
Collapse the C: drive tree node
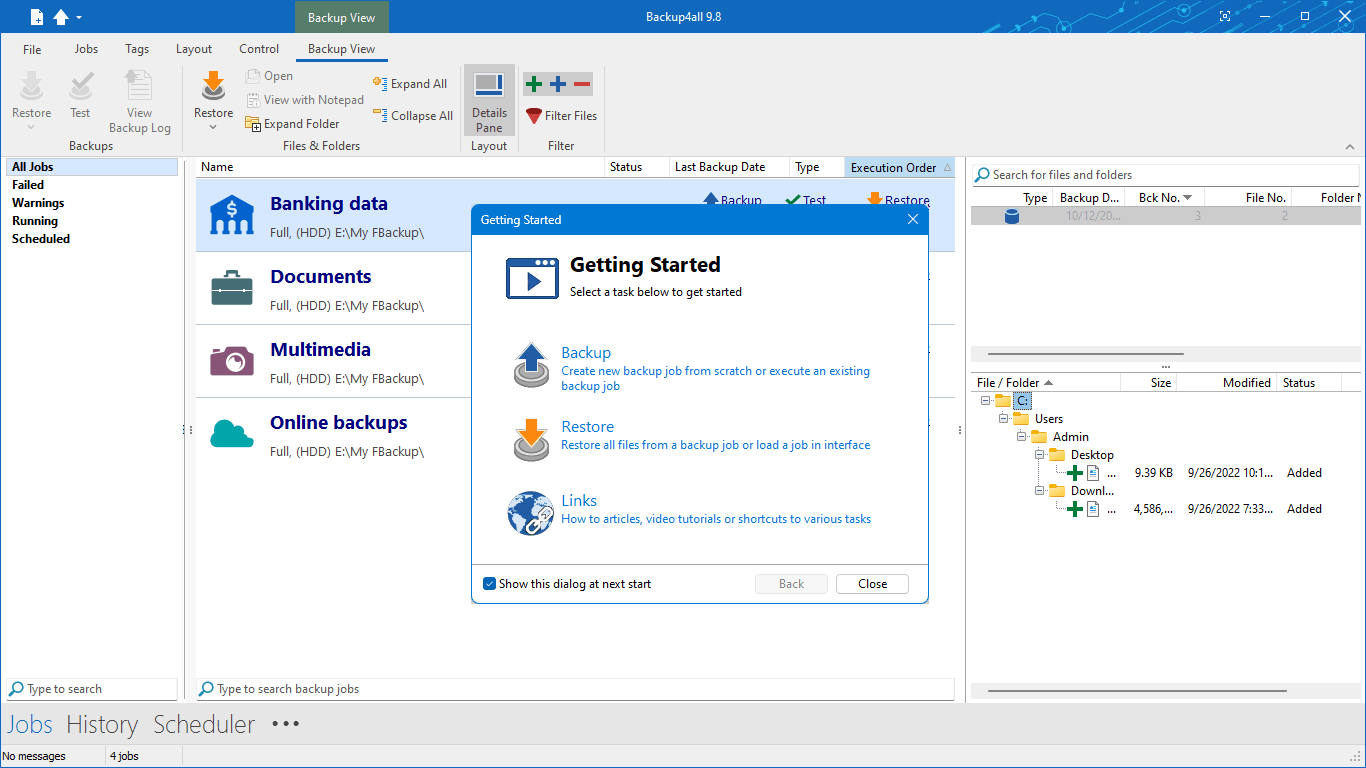(x=986, y=401)
